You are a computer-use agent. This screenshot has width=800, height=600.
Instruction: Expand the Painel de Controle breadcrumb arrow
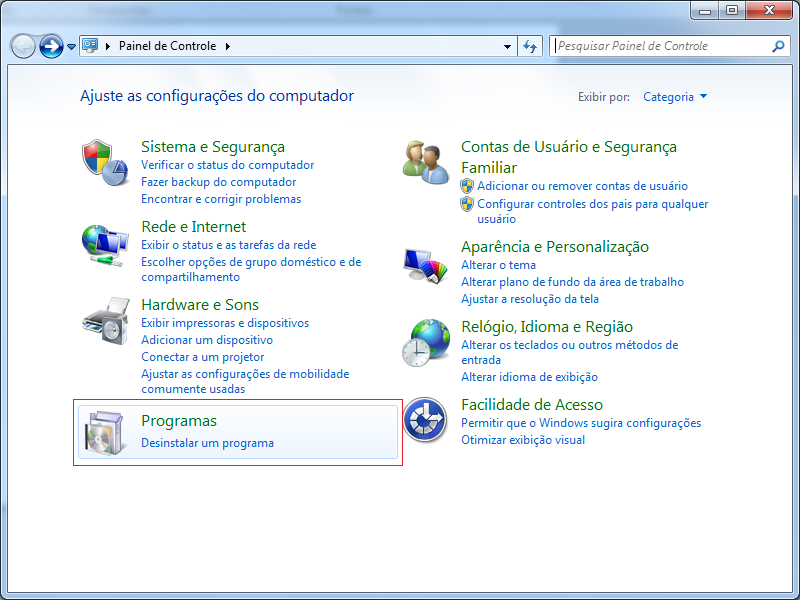(x=228, y=46)
